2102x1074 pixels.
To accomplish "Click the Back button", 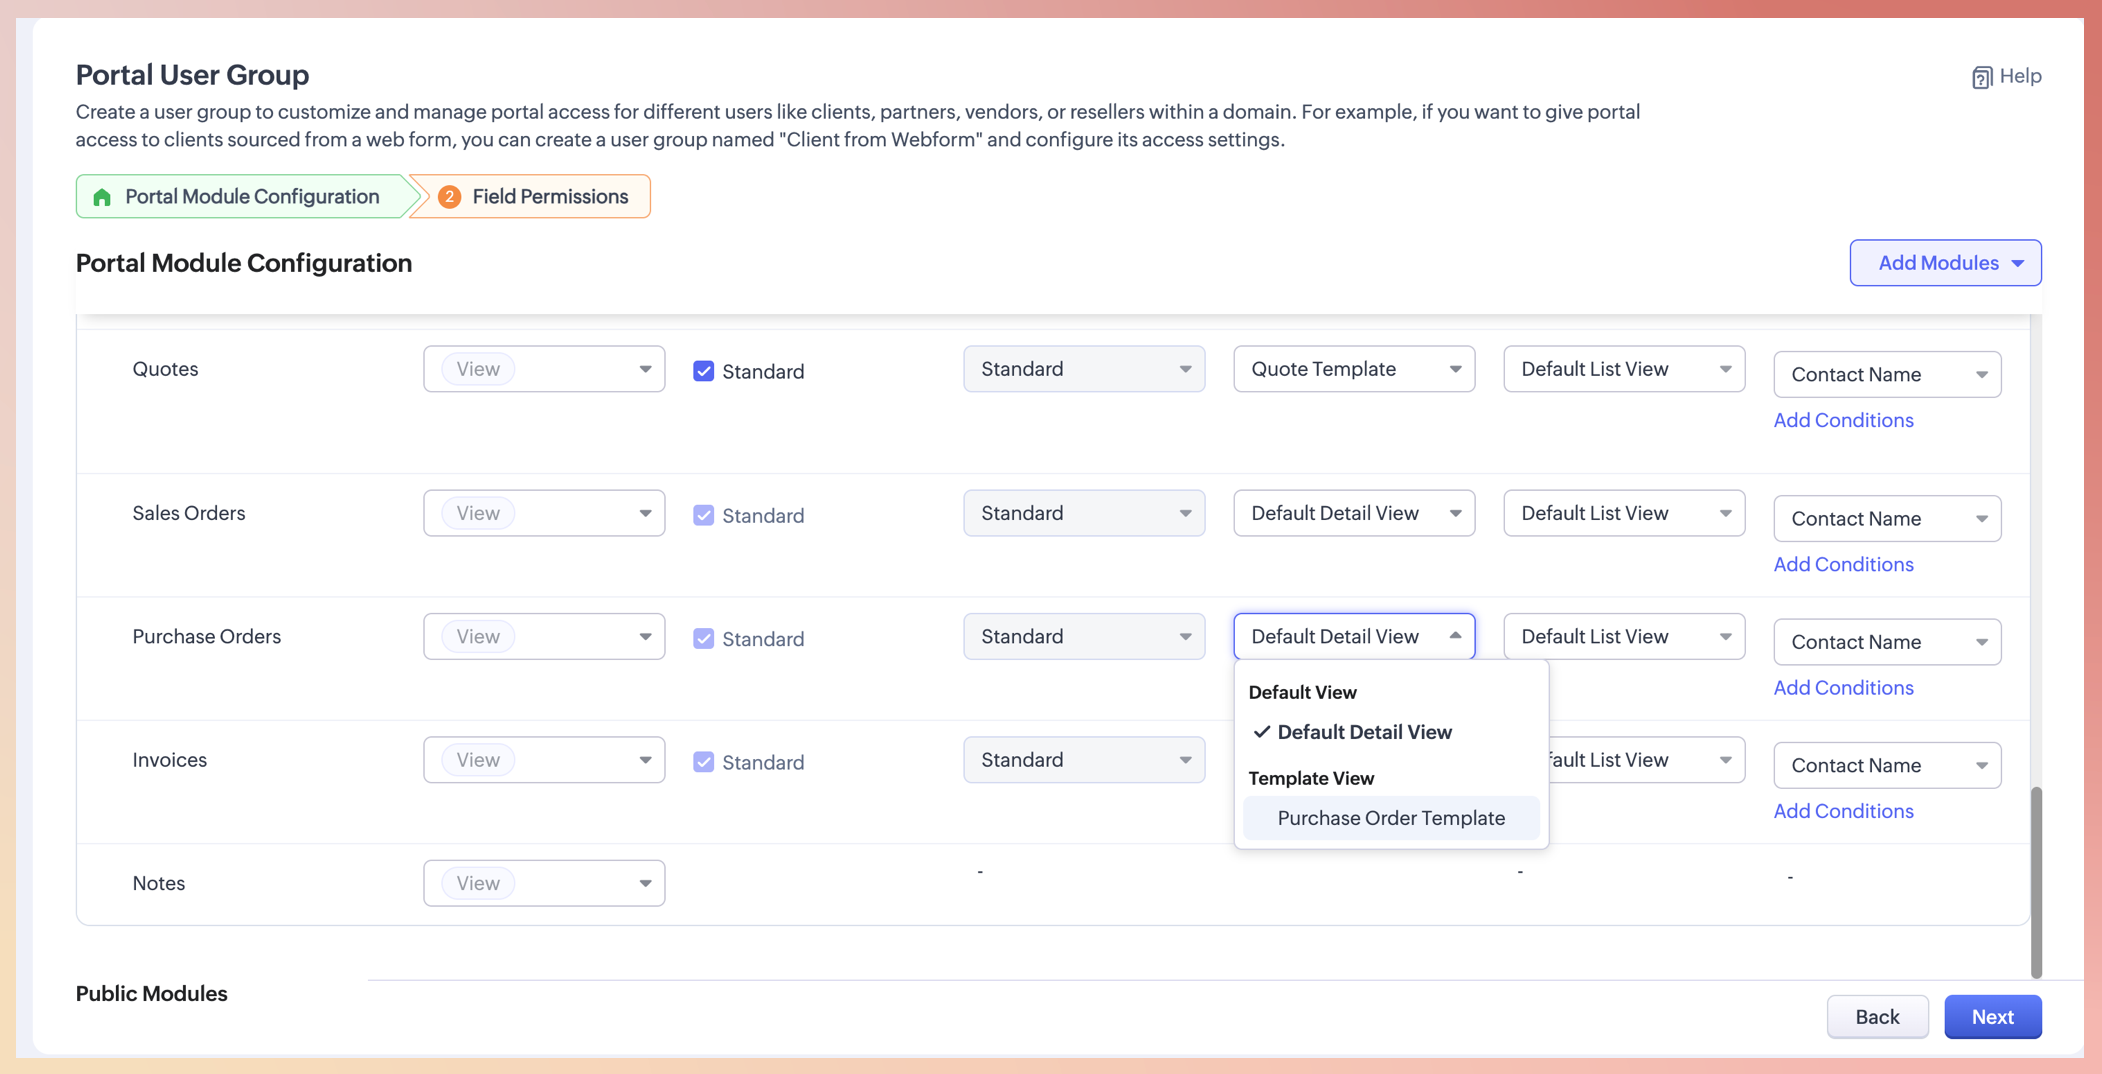I will click(1877, 1017).
